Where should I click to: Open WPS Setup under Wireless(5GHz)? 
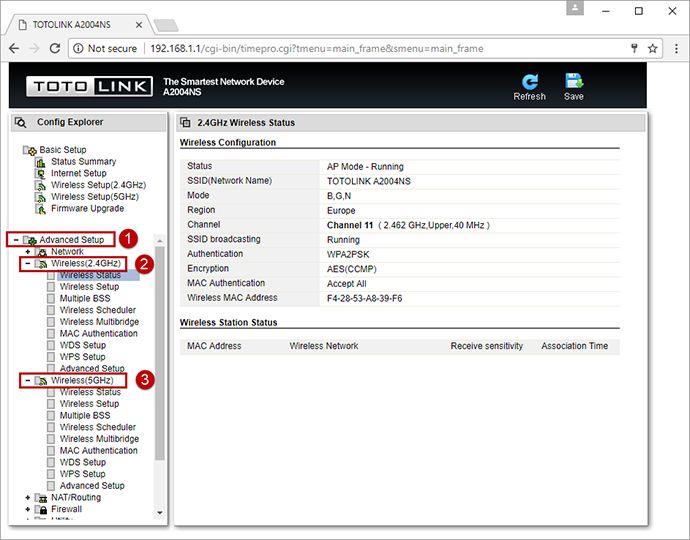pos(83,474)
